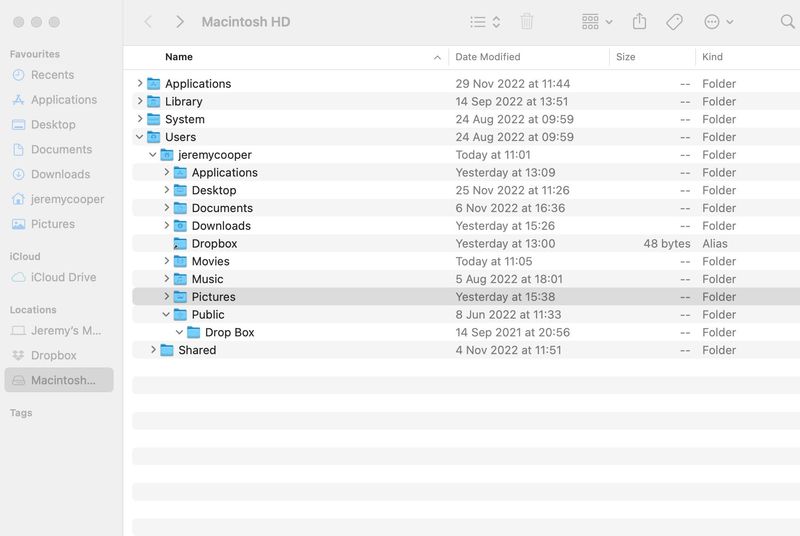Go forward with the right arrow button
This screenshot has width=800, height=536.
[180, 22]
